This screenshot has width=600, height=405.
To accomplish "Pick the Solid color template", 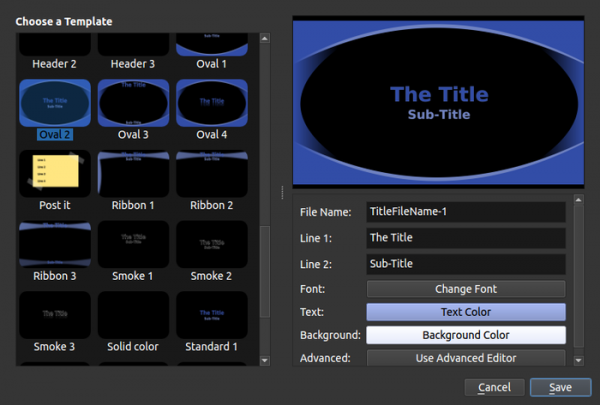I will (x=133, y=314).
